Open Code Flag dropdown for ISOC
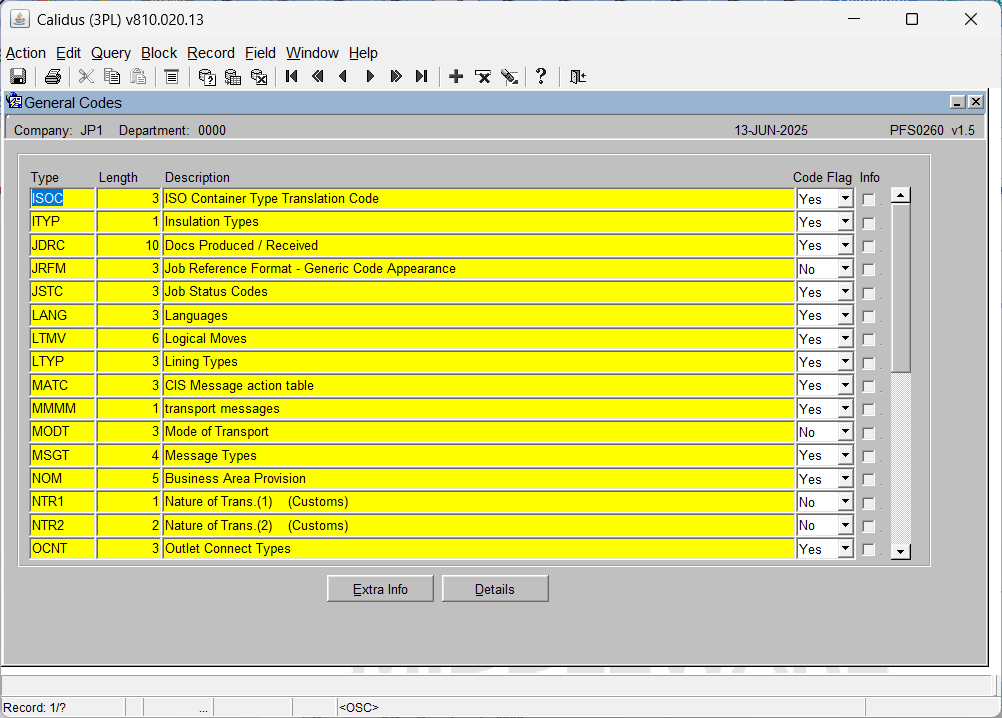 click(845, 199)
